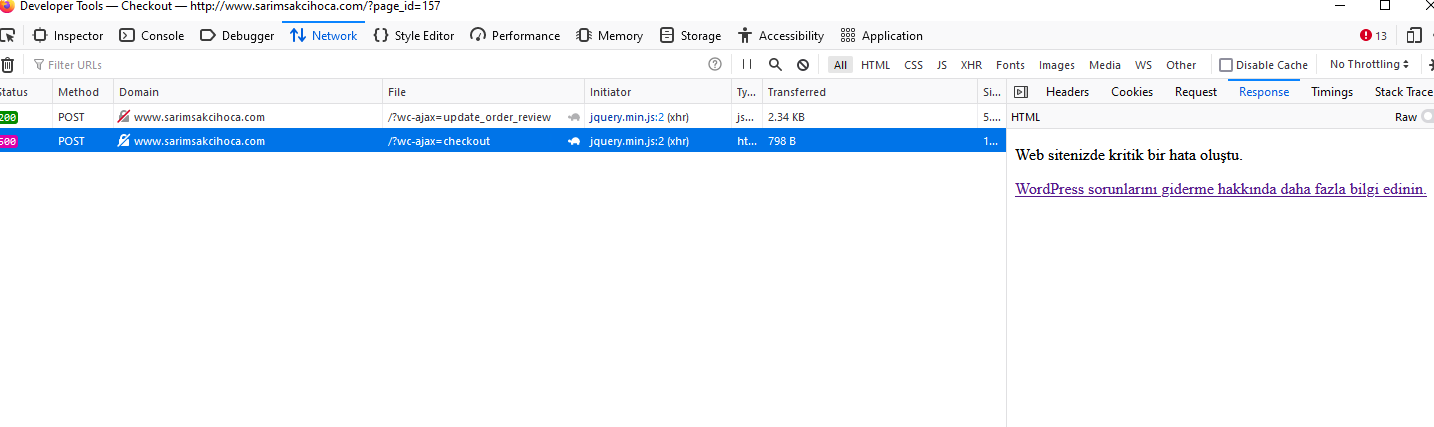The height and width of the screenshot is (427, 1434).
Task: Pause network recording
Action: [x=747, y=65]
